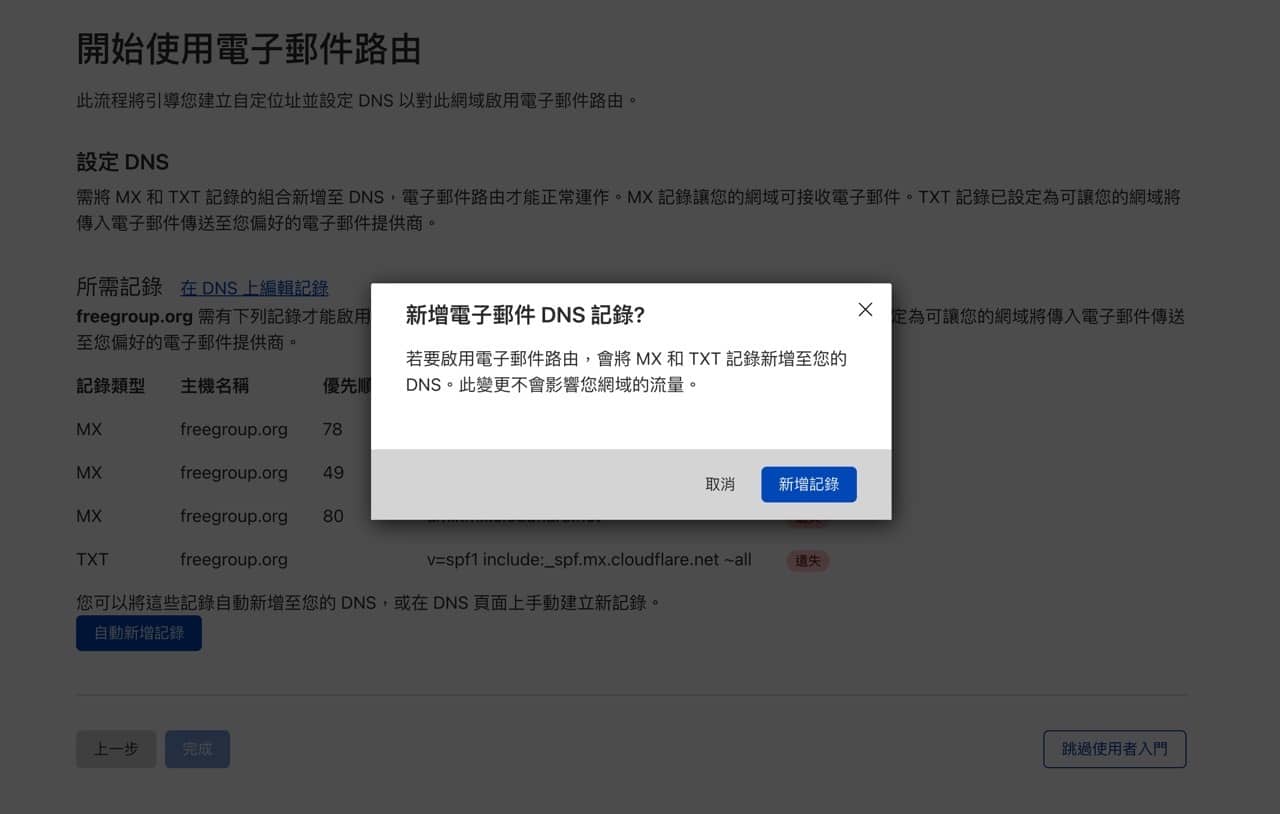Click 設定 DNS section heading
Viewport: 1280px width, 814px height.
(x=123, y=162)
